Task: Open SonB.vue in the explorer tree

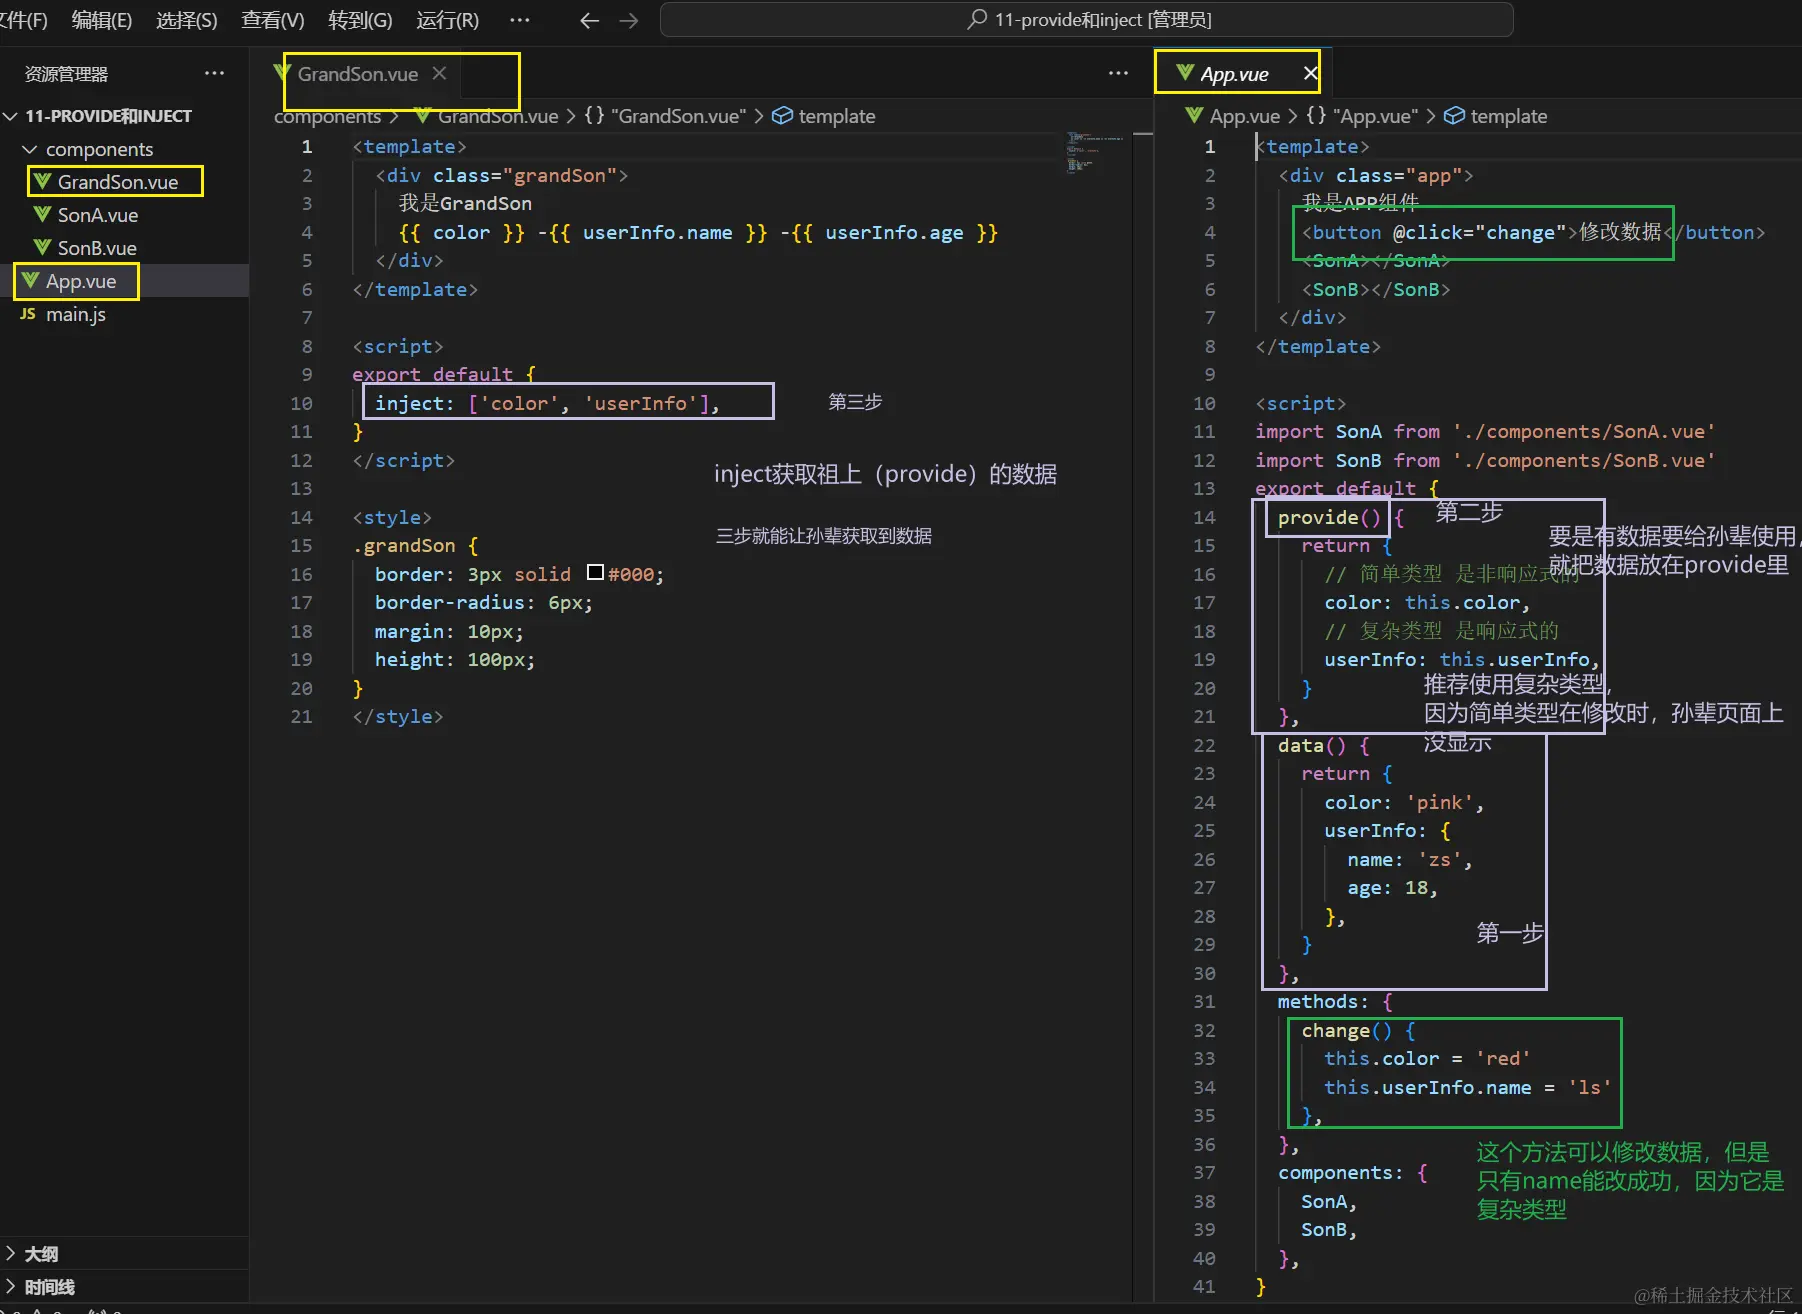Action: click(x=97, y=248)
